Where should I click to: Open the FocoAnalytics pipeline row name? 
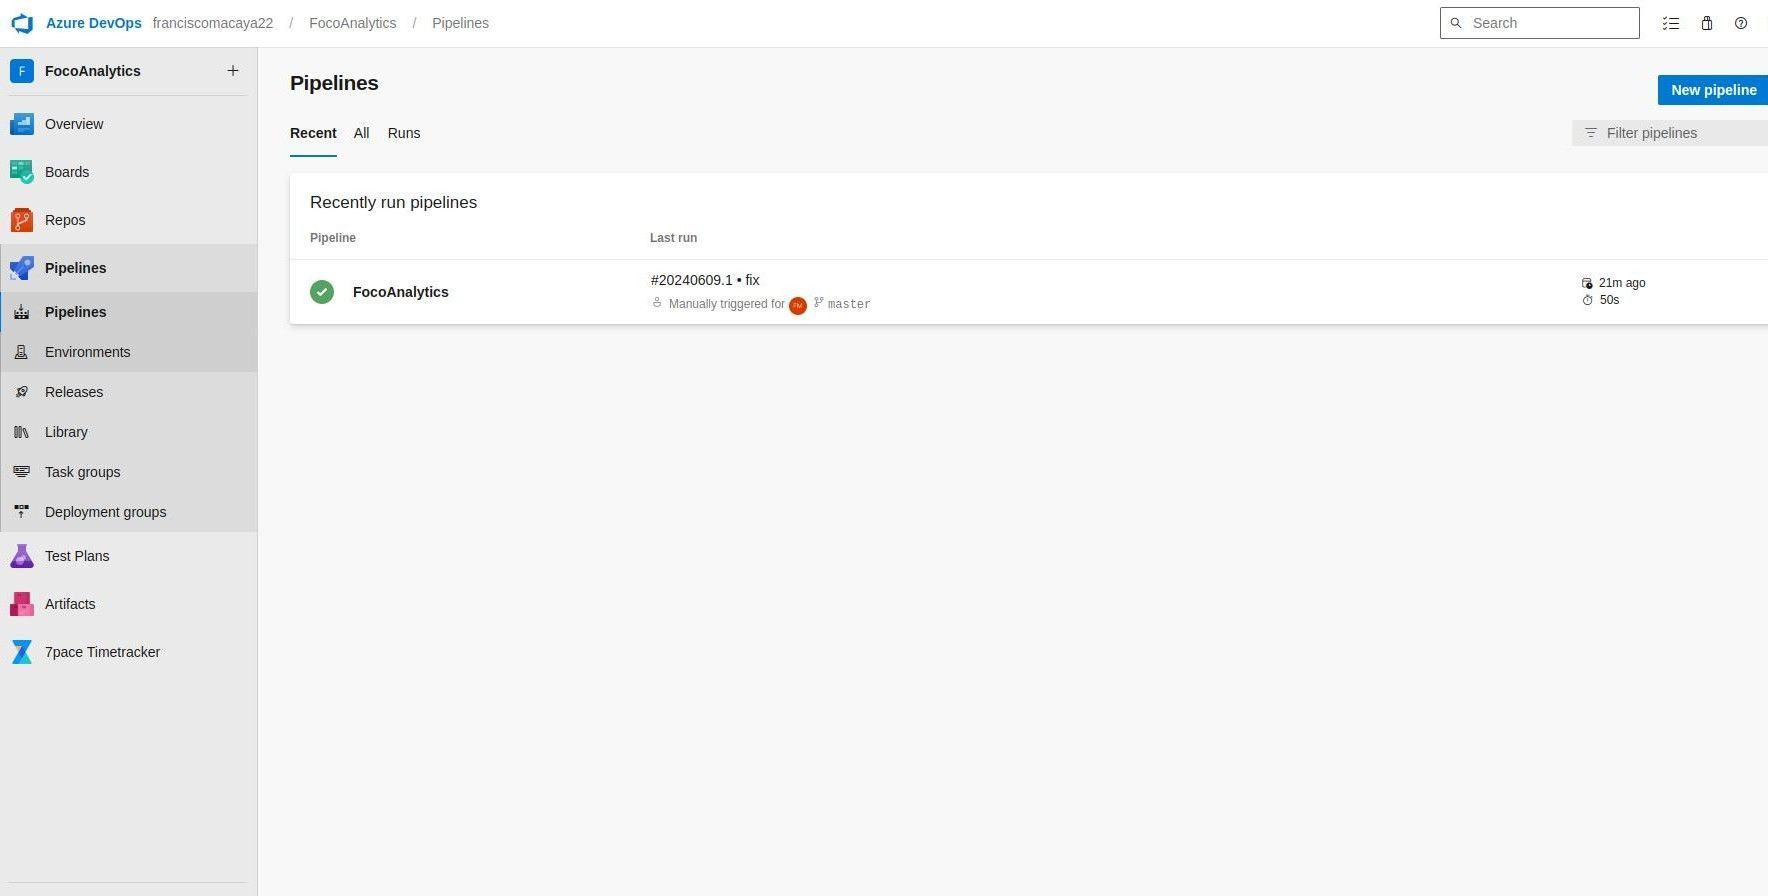400,292
